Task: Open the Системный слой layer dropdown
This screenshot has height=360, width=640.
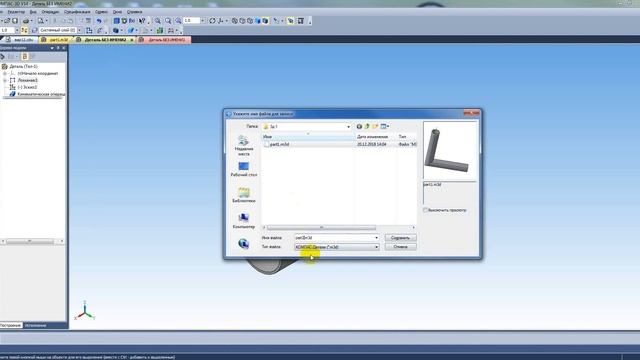Action: (x=79, y=30)
